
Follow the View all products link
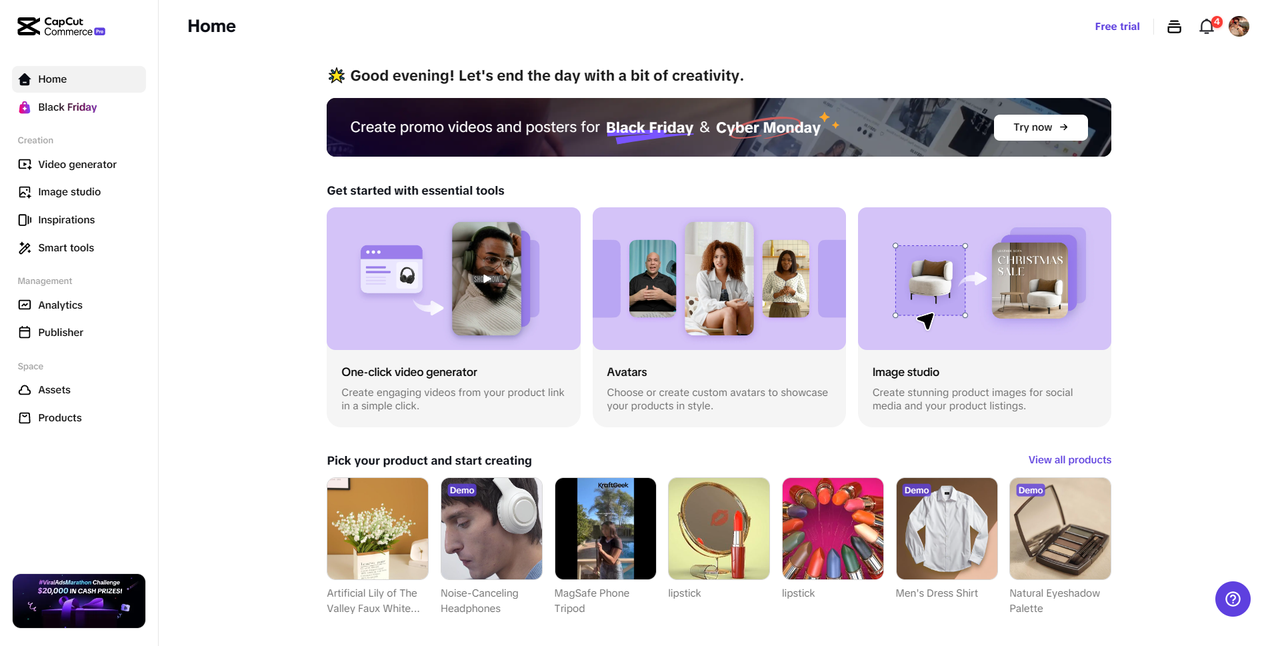click(x=1069, y=460)
